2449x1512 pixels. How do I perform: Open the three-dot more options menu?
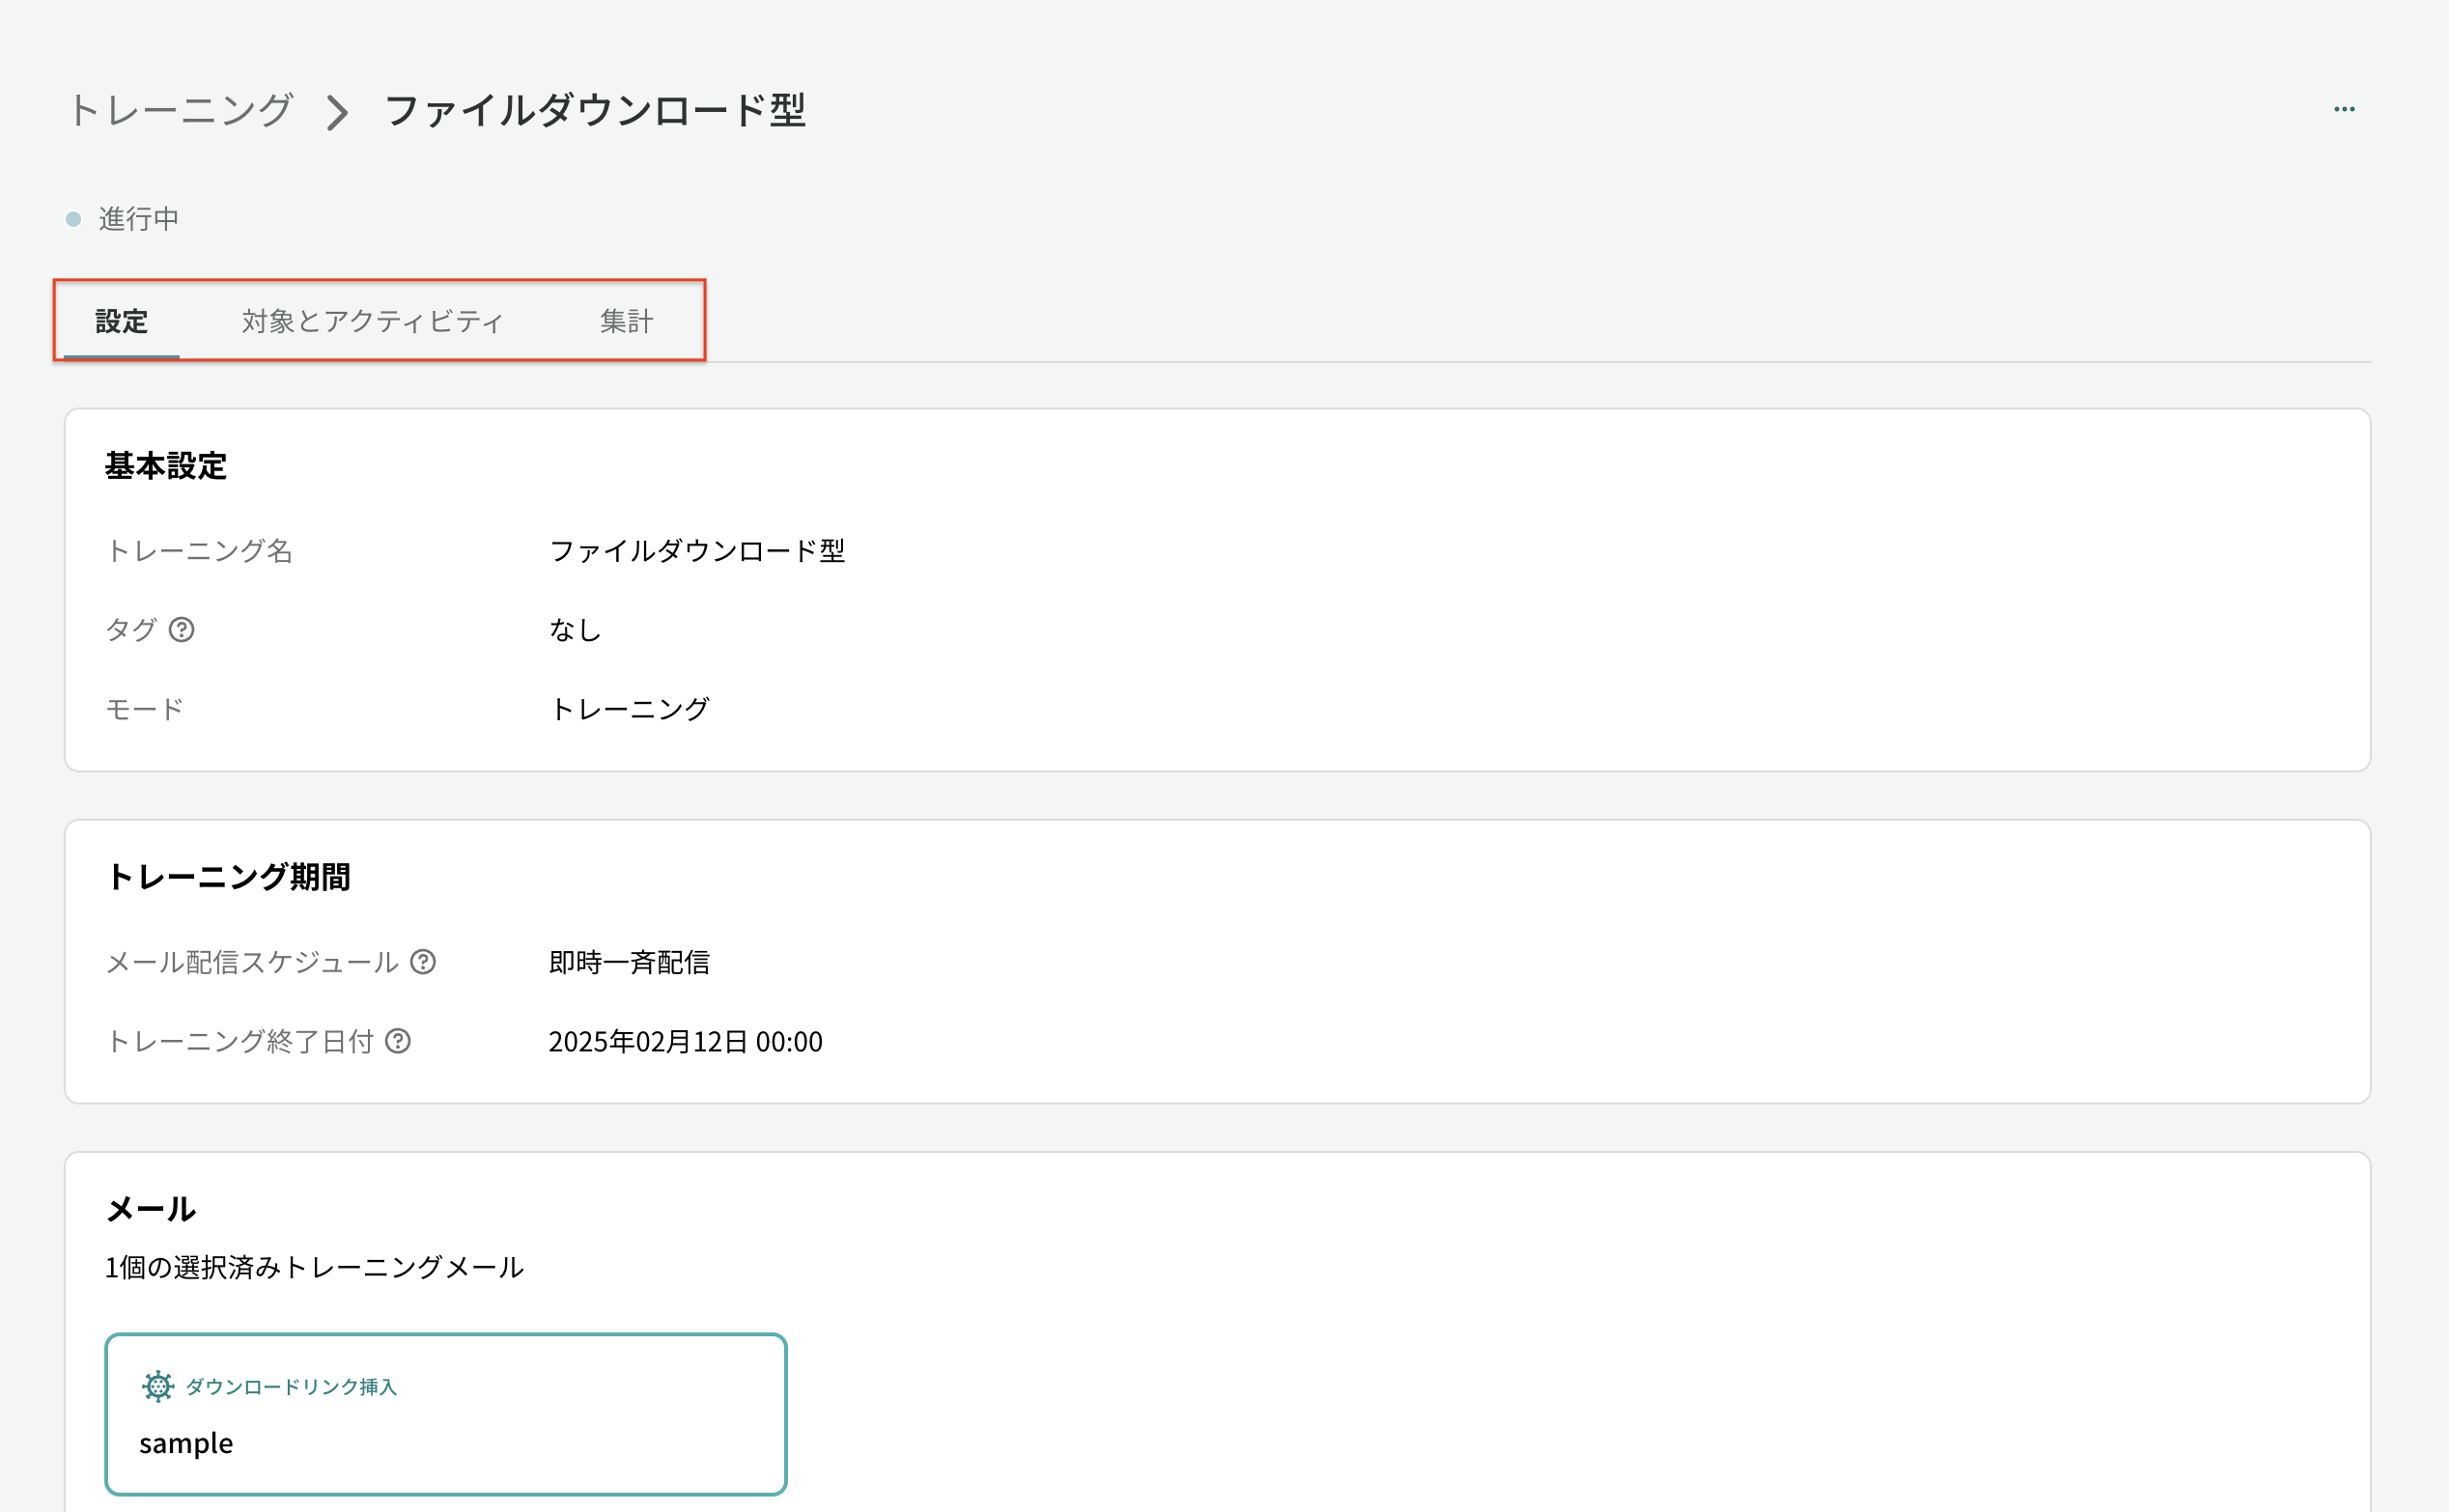click(2344, 109)
